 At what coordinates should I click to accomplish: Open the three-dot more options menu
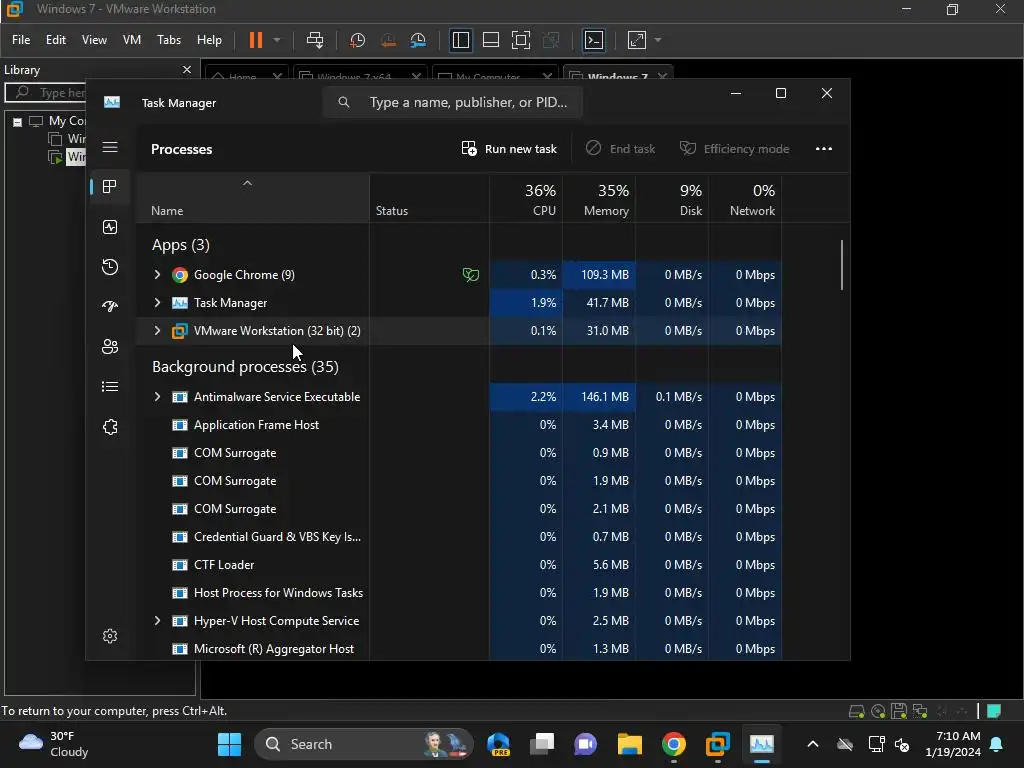pos(824,149)
